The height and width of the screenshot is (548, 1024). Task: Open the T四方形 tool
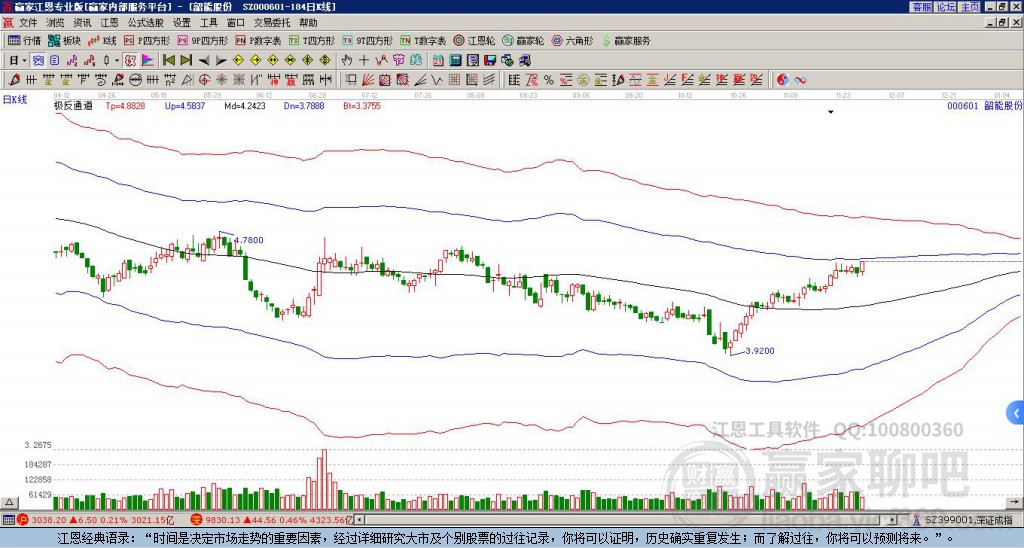[x=312, y=41]
